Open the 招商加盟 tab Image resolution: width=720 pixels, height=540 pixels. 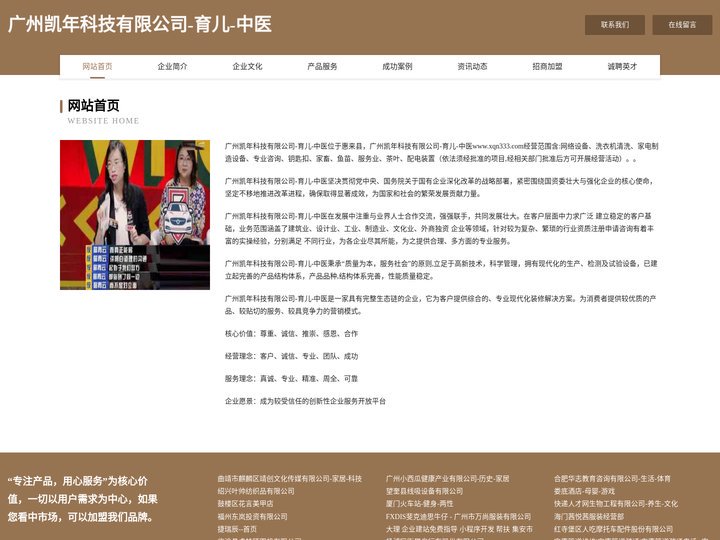coord(547,66)
